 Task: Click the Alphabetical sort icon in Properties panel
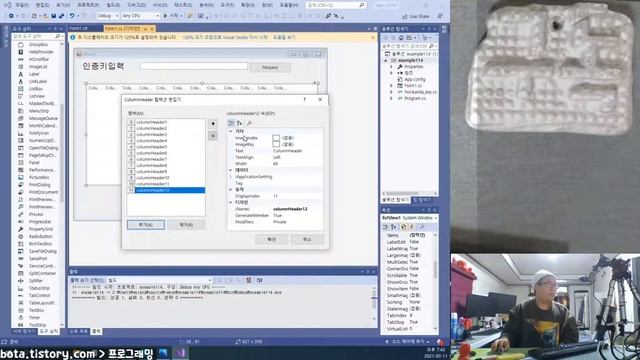coord(394,227)
